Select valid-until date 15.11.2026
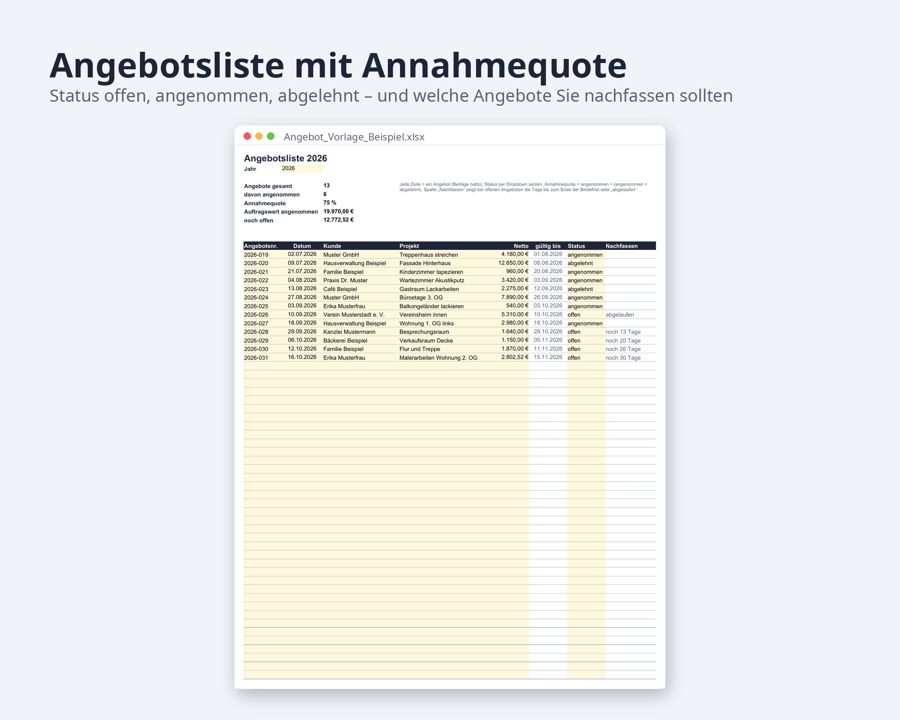 point(548,357)
